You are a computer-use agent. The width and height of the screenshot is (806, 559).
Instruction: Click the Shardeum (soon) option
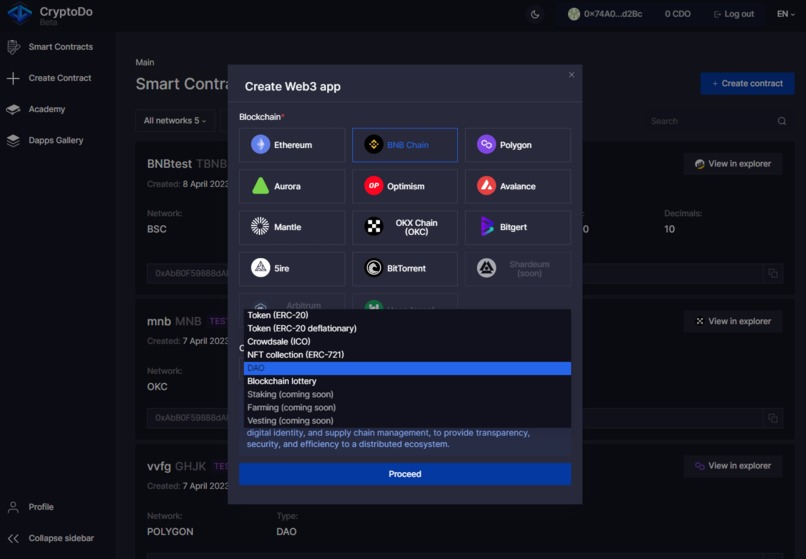tap(518, 268)
